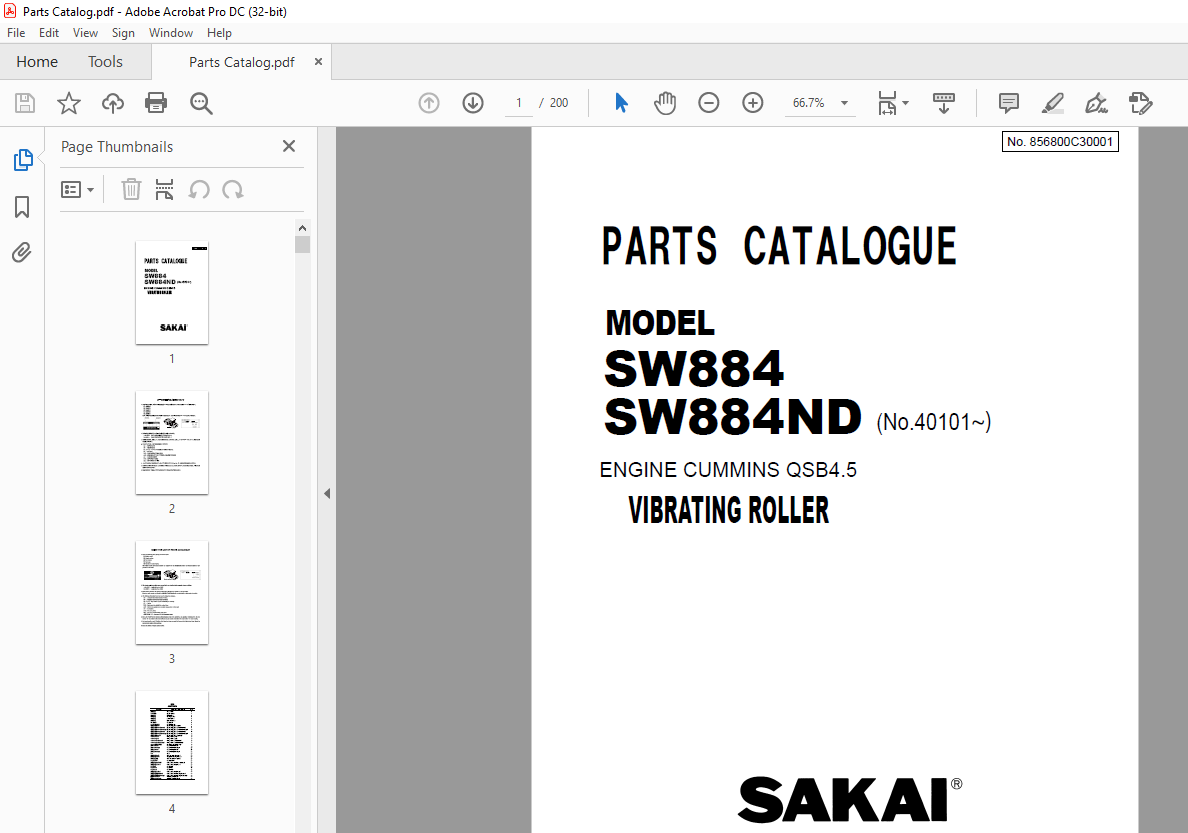Open the find text magnifier tool
The width and height of the screenshot is (1188, 833).
201,103
